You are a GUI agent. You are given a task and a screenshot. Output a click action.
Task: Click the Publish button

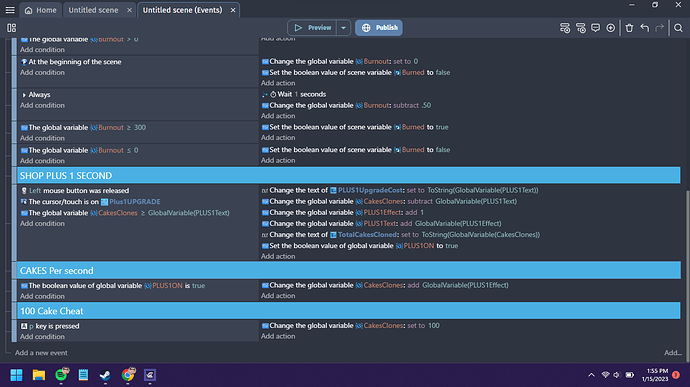(x=379, y=28)
